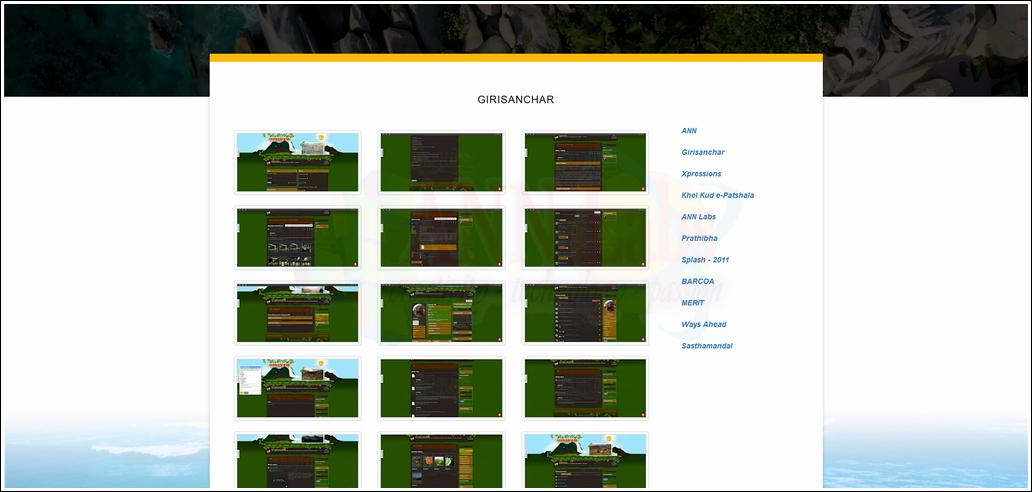Open the Xpressions project link
The image size is (1032, 492).
[x=701, y=174]
